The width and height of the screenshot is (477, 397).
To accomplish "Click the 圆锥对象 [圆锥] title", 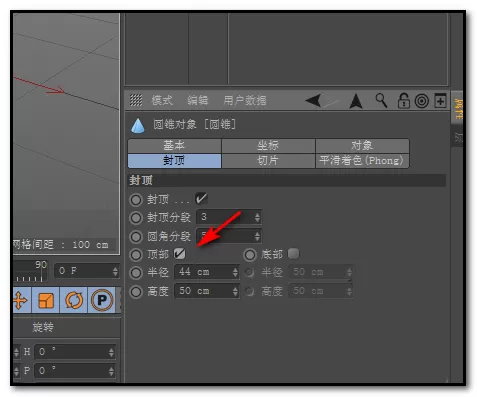I will (194, 124).
